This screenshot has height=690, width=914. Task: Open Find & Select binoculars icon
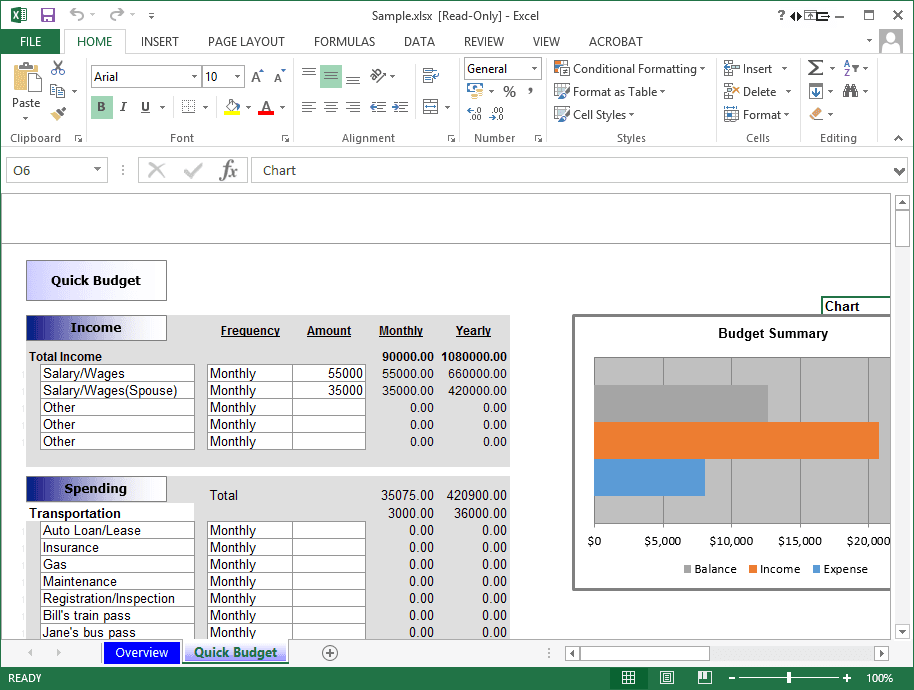point(850,91)
